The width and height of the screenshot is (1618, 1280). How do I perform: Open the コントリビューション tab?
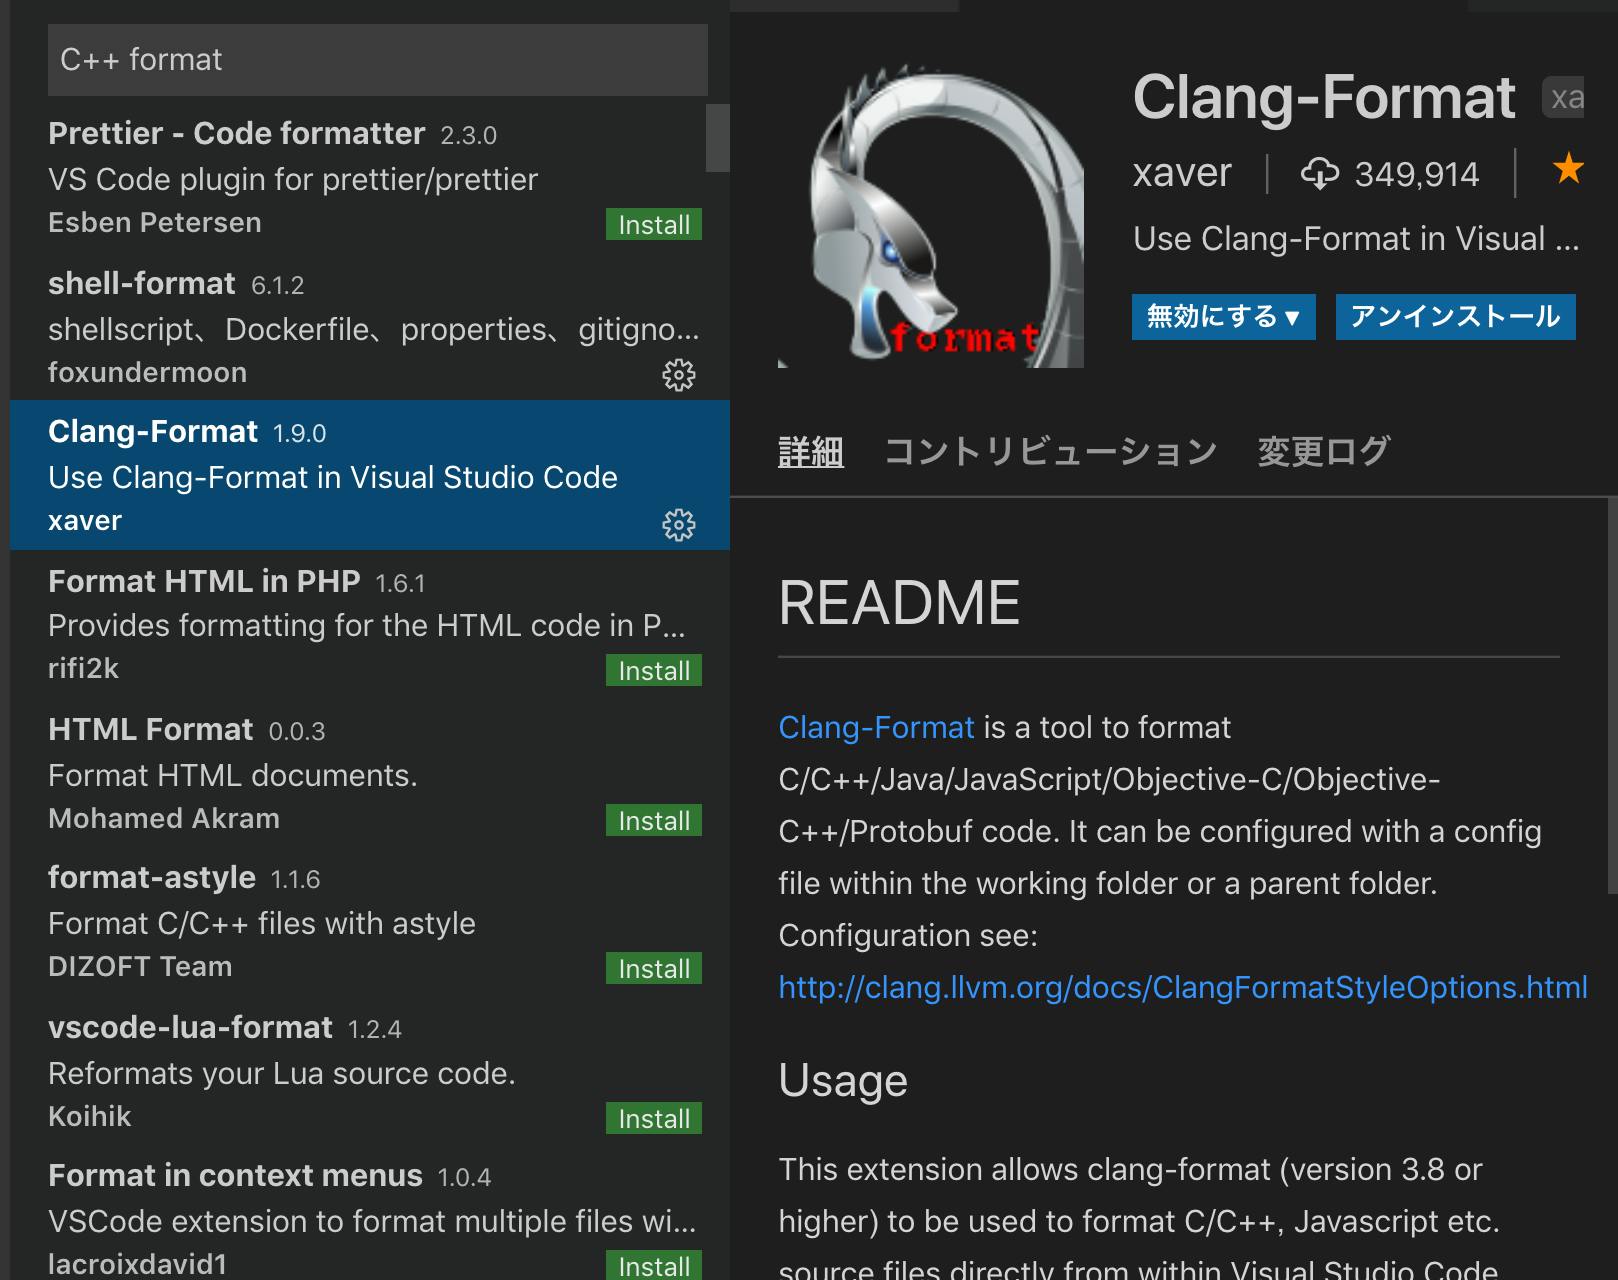pos(1051,451)
